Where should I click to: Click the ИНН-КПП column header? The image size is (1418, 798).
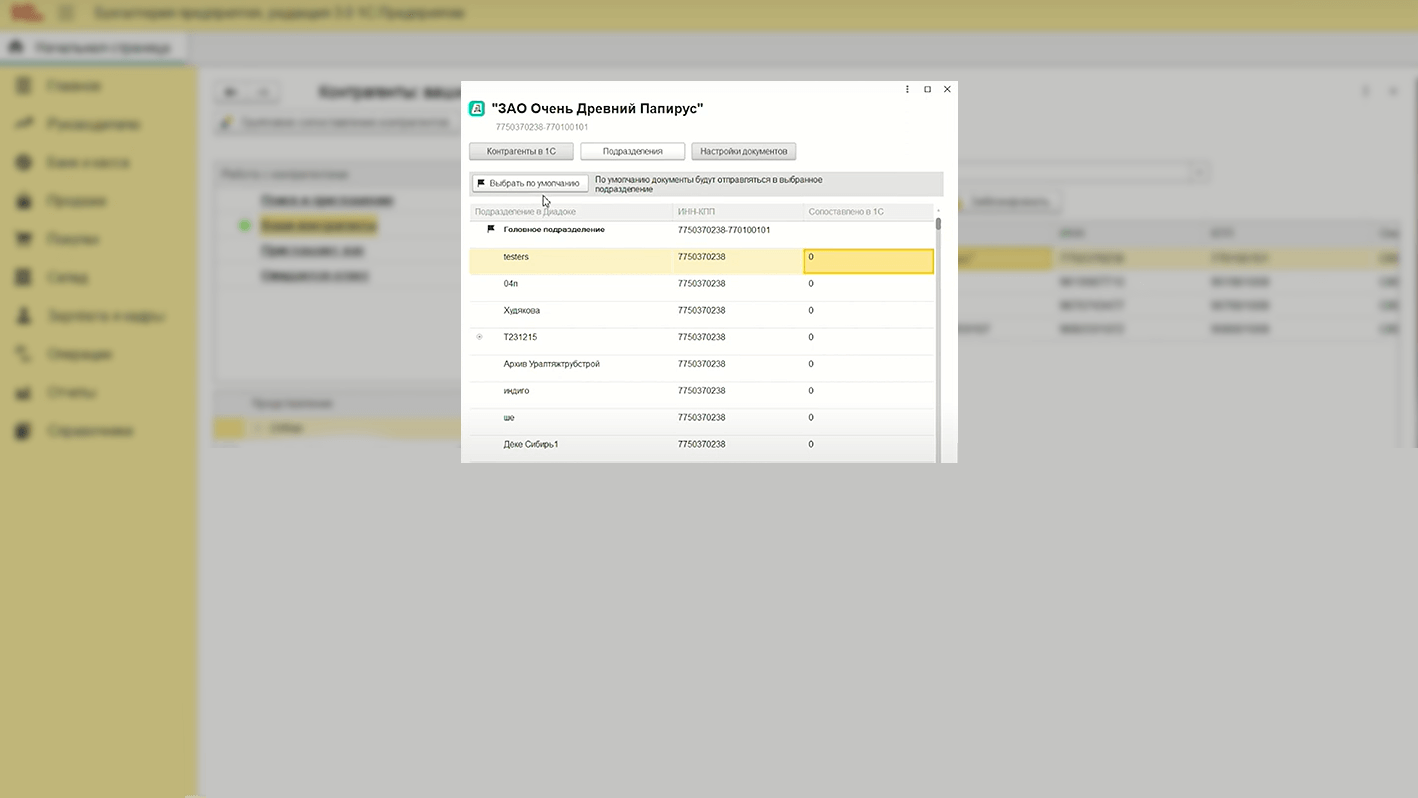tap(738, 212)
